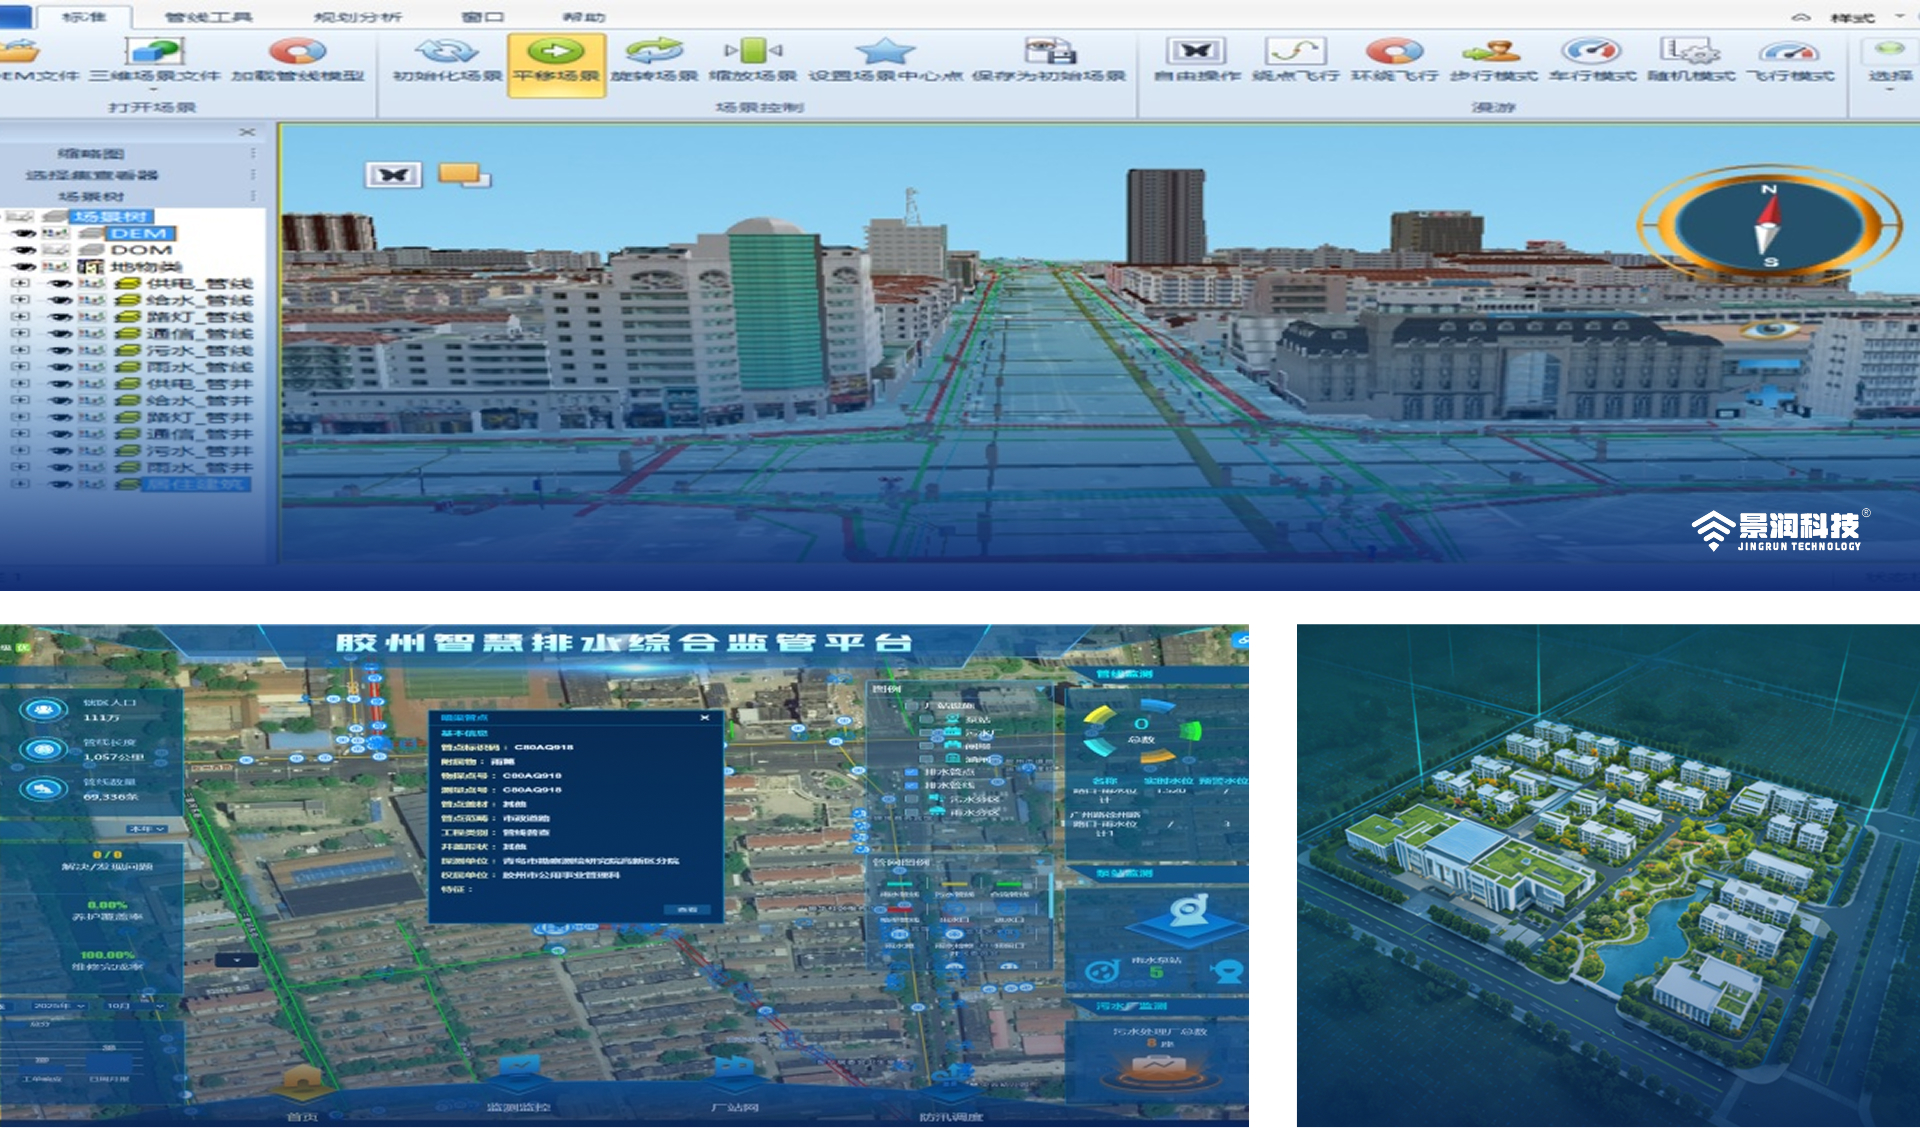The height and width of the screenshot is (1128, 1920).
Task: Start 绕点飞行 fly mode
Action: tap(1295, 60)
